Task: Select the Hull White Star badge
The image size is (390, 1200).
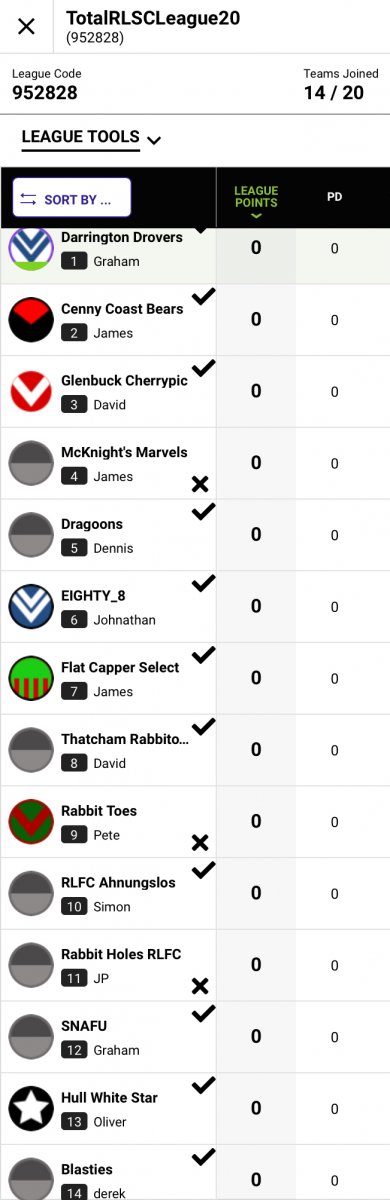Action: coord(31,1108)
